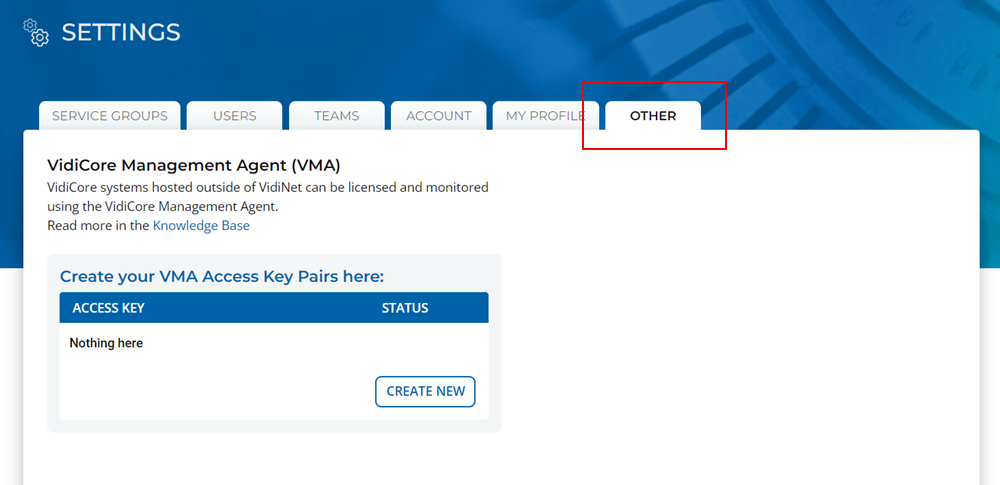Open the Service Groups tab

pyautogui.click(x=110, y=116)
